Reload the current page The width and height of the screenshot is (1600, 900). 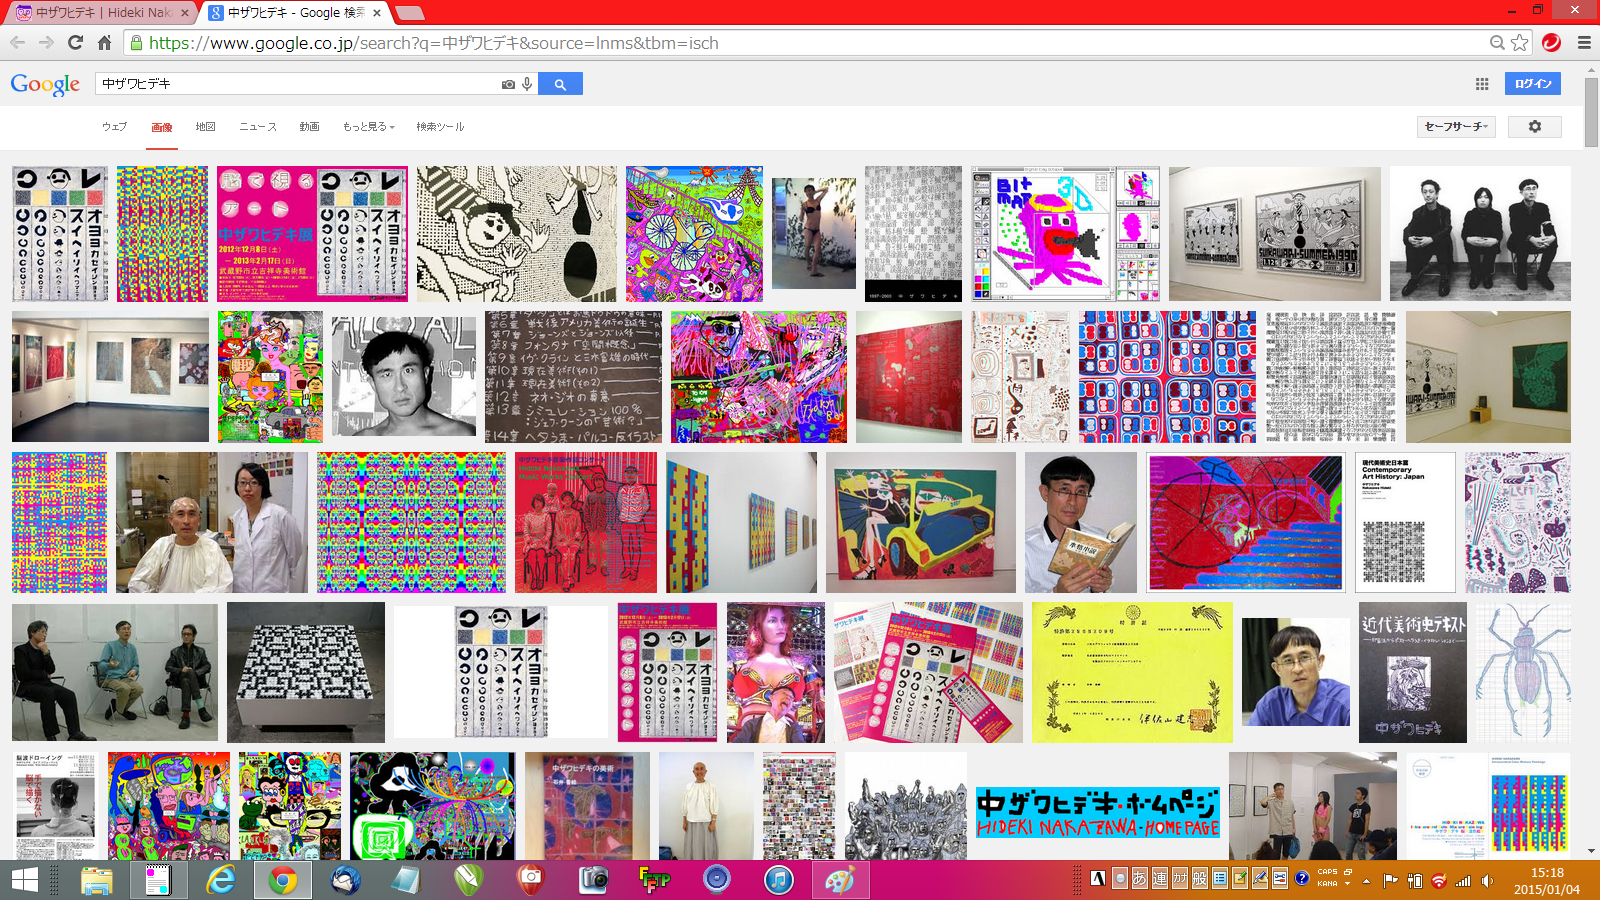tap(75, 42)
